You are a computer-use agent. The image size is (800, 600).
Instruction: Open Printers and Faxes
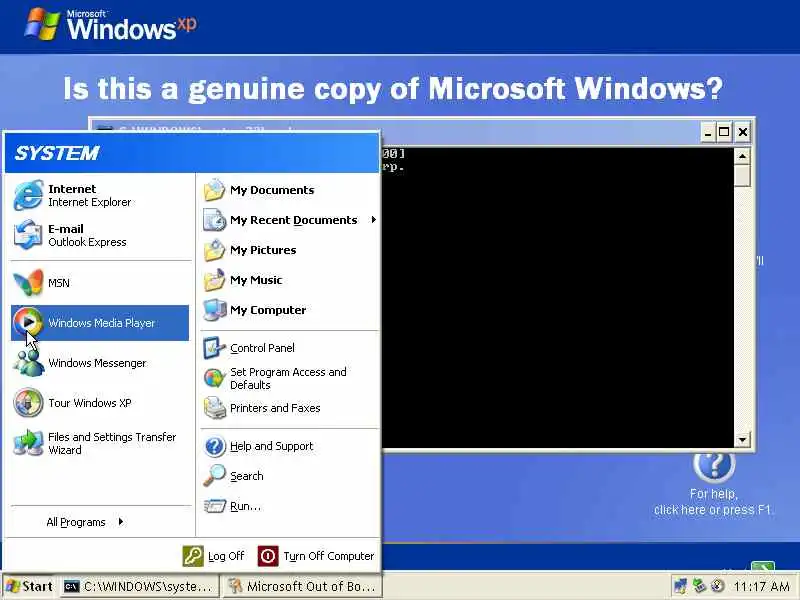[x=289, y=408]
